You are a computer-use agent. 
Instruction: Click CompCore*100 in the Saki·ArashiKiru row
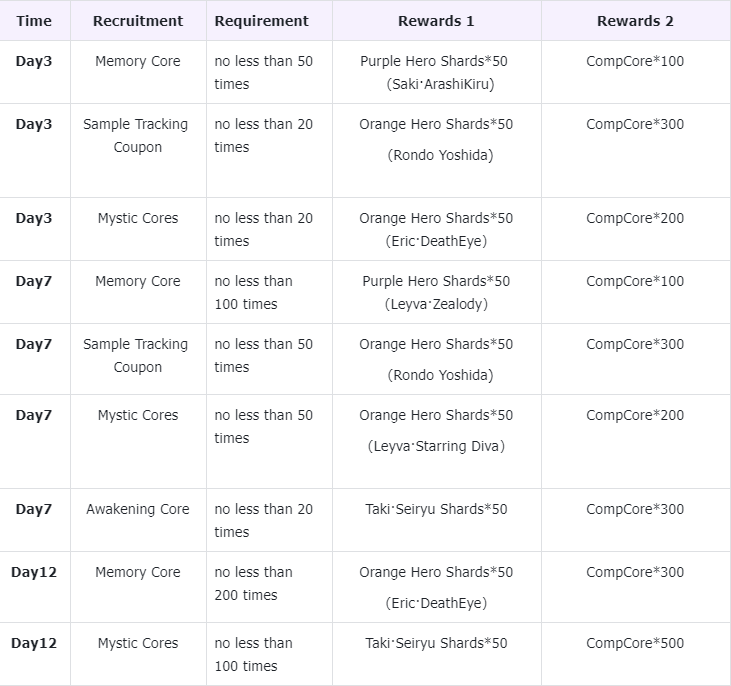[x=635, y=61]
